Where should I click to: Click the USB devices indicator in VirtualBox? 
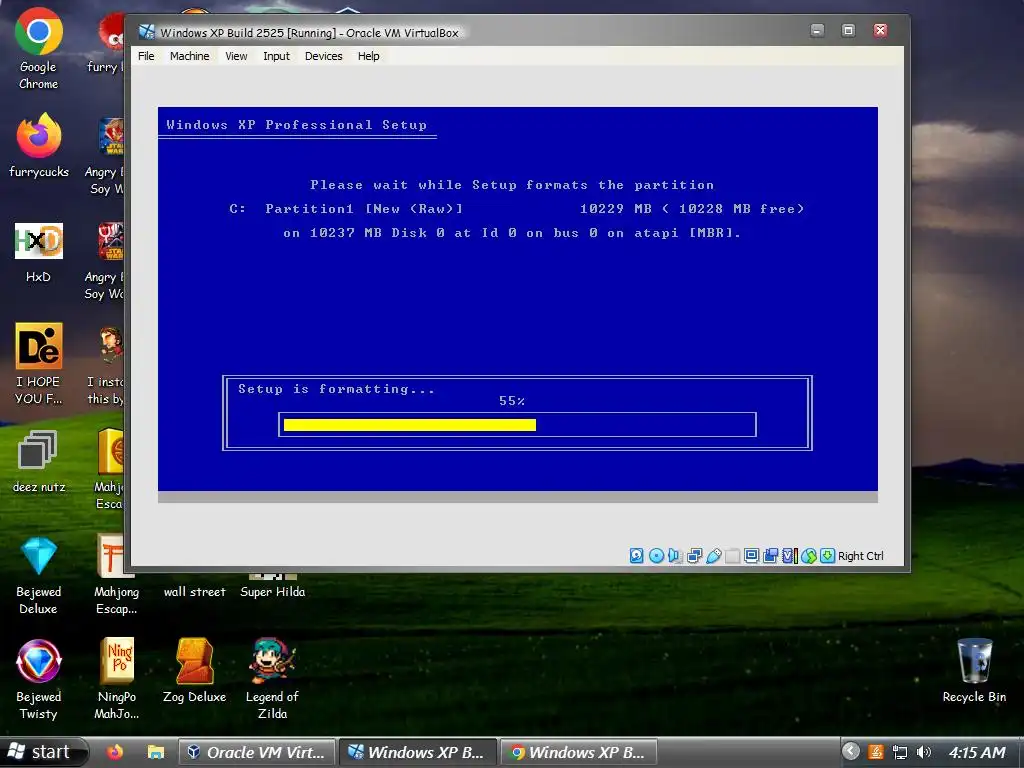pos(713,556)
